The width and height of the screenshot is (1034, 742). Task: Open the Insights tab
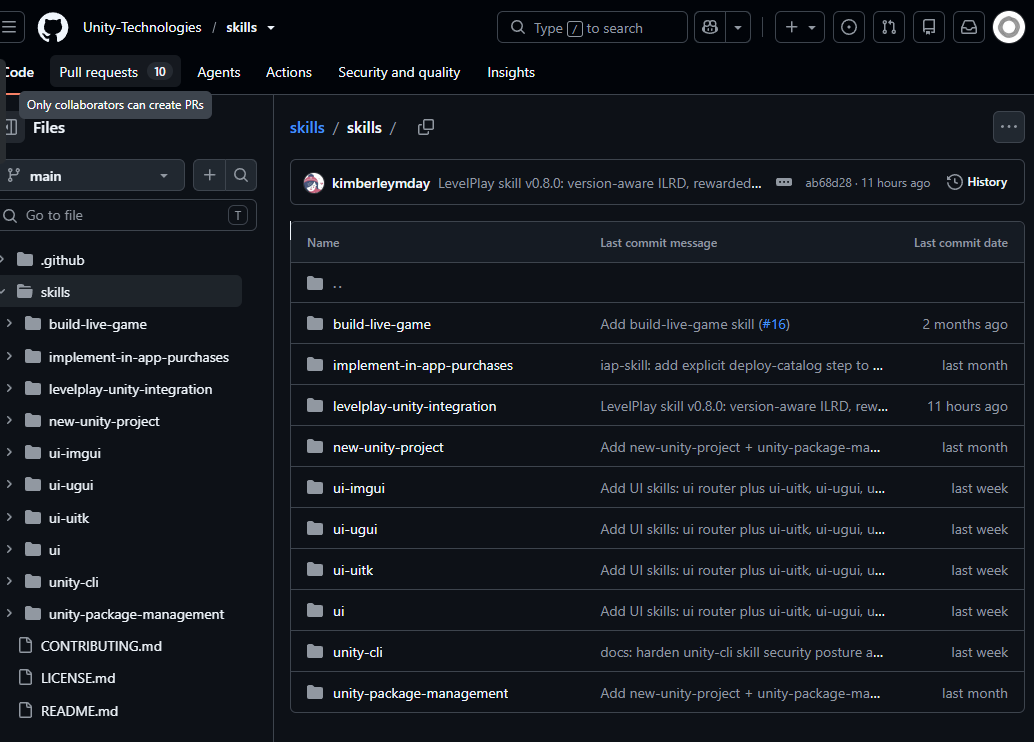click(x=511, y=72)
